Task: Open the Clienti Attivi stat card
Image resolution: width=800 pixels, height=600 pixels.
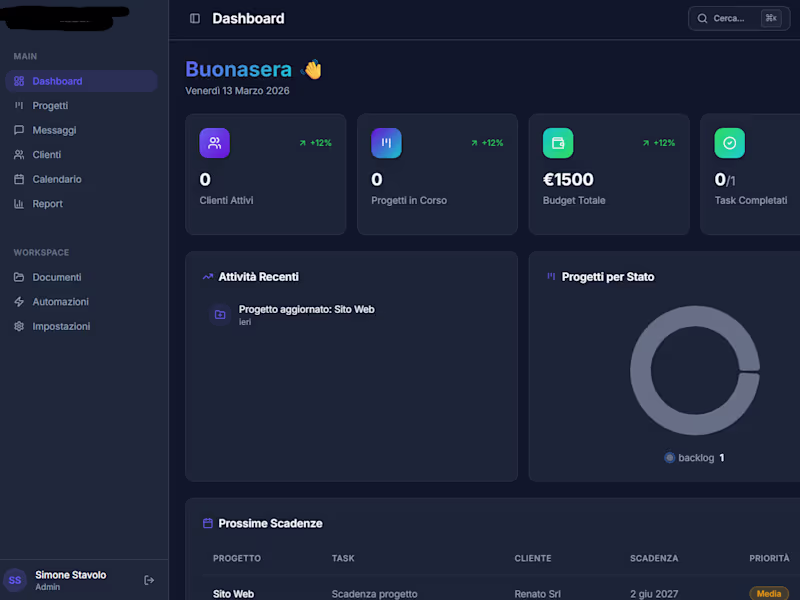Action: [266, 174]
